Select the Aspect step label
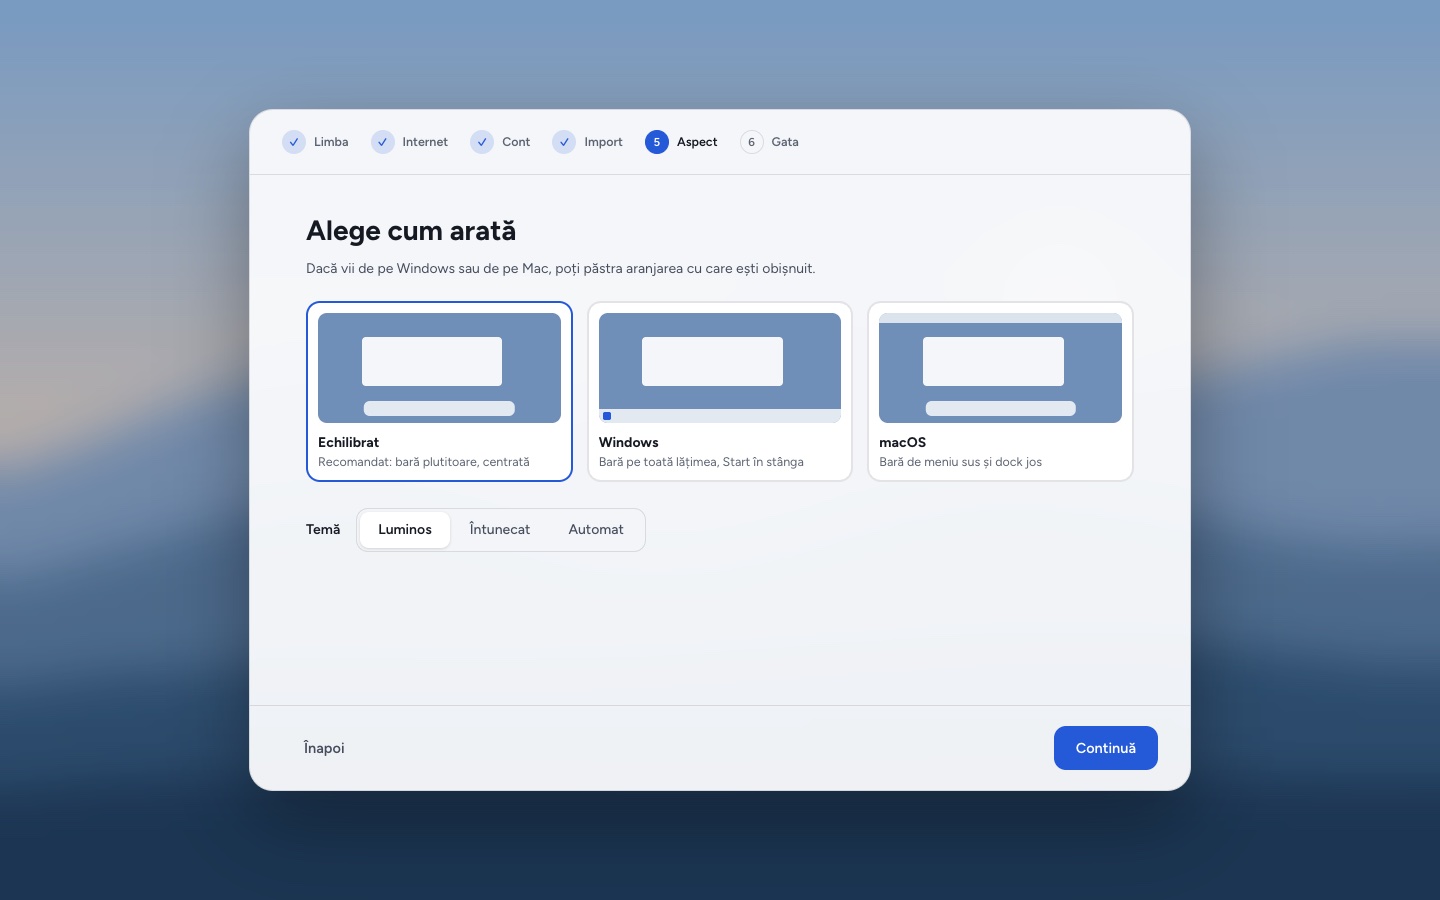This screenshot has height=900, width=1440. click(697, 142)
